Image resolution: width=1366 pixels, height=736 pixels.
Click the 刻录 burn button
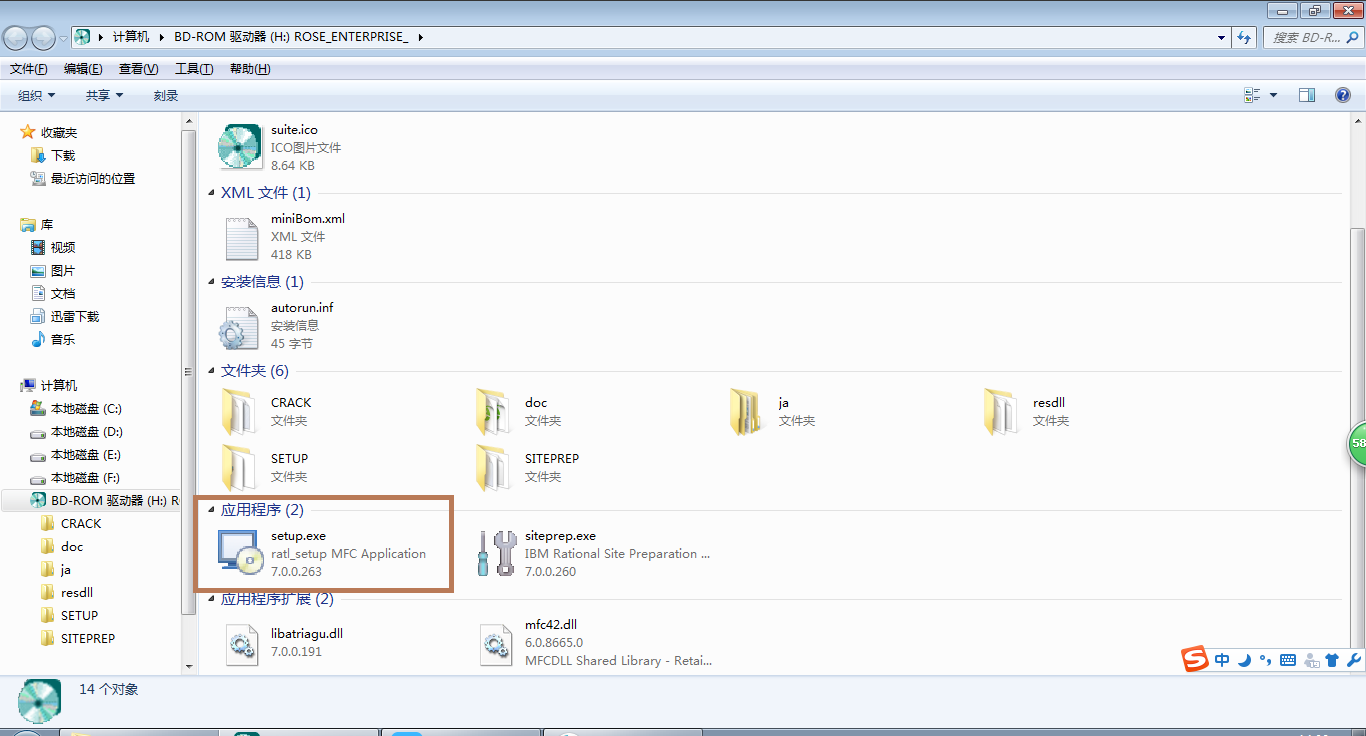click(166, 95)
